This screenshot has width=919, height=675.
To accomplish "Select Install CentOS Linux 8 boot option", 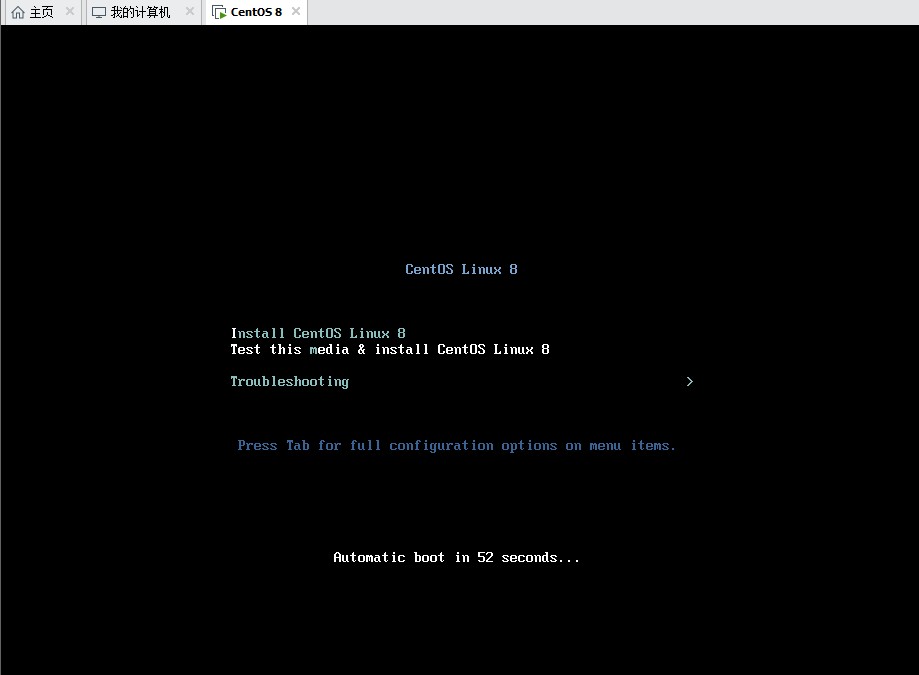I will pyautogui.click(x=318, y=333).
